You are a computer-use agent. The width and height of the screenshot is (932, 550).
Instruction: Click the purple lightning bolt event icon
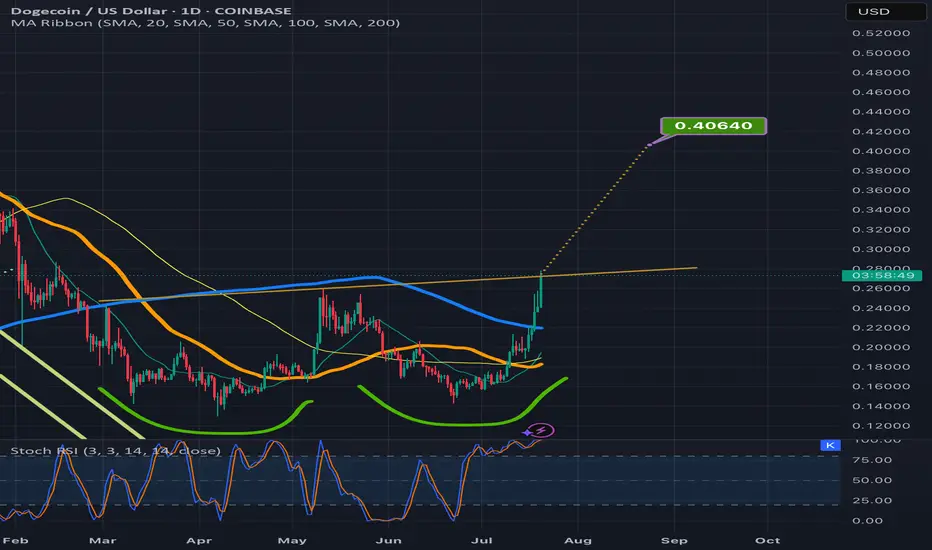pyautogui.click(x=541, y=429)
